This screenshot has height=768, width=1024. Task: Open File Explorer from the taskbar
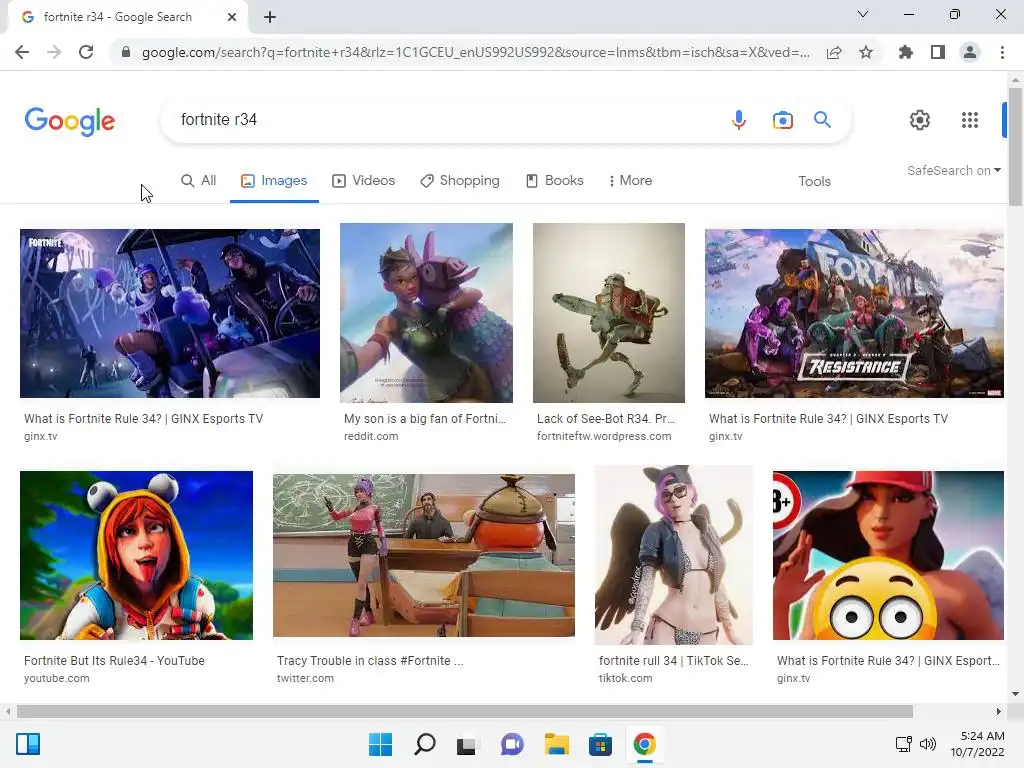[556, 744]
